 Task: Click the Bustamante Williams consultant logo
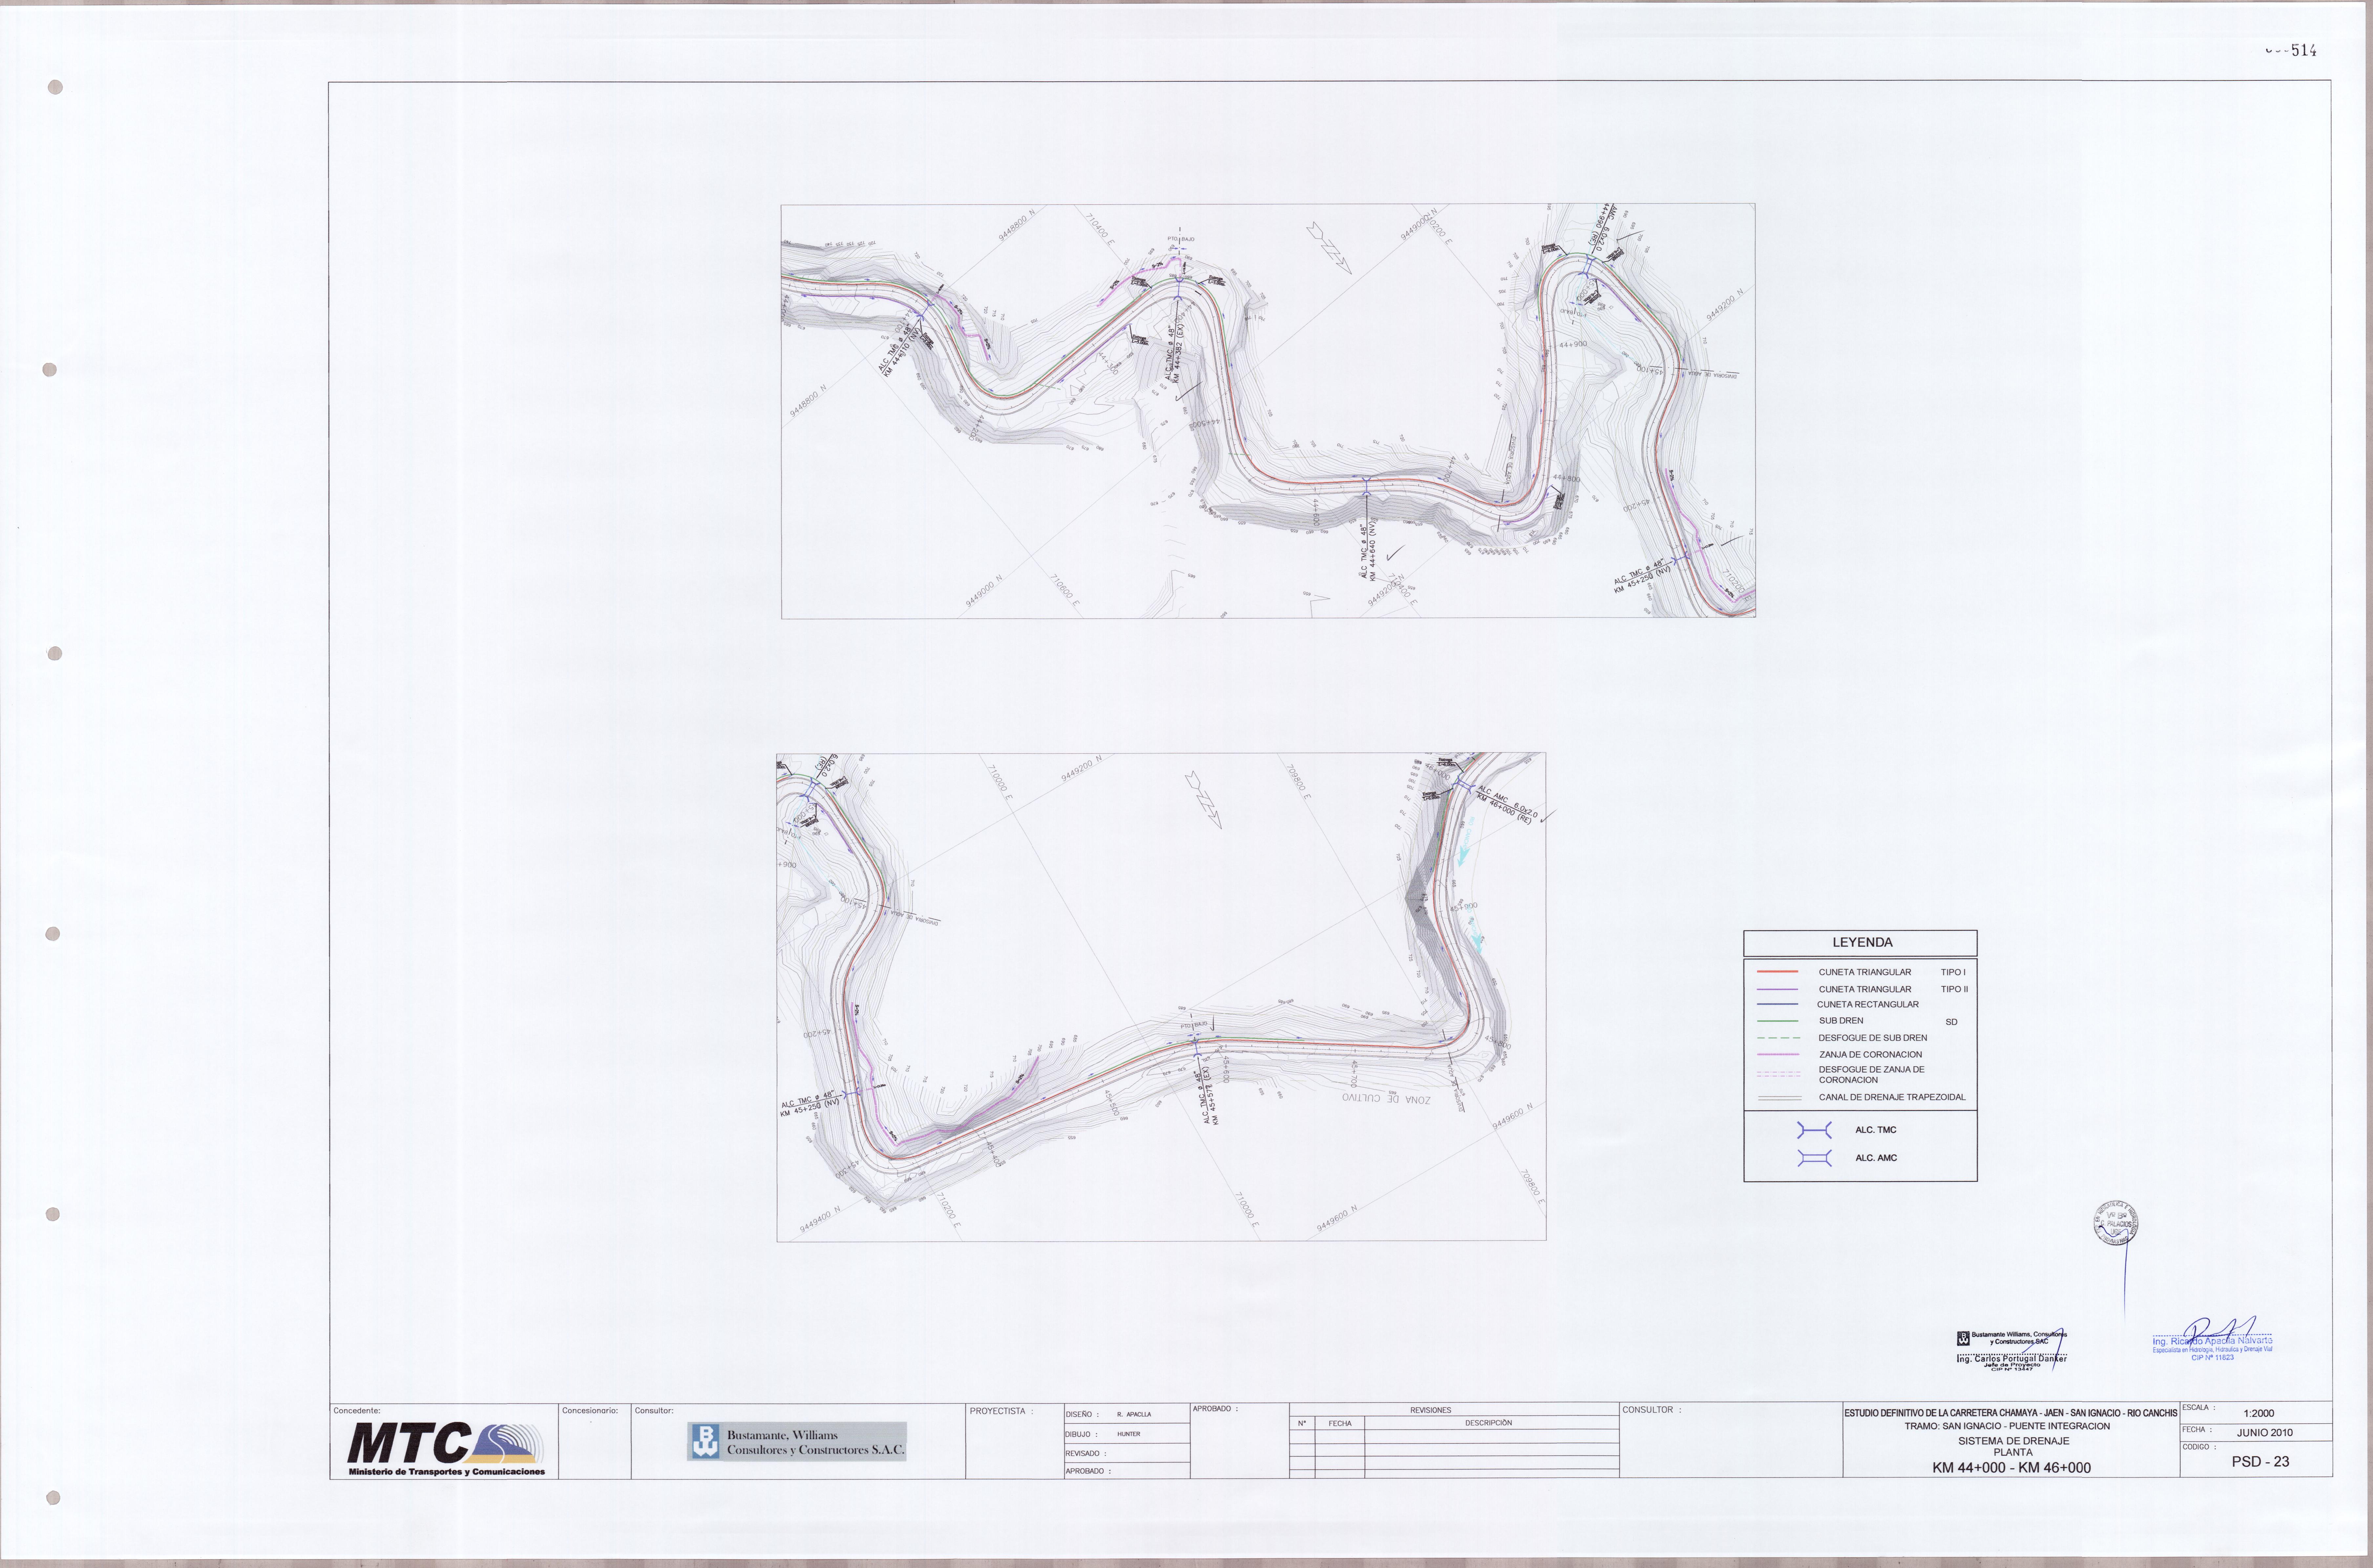pos(797,1442)
